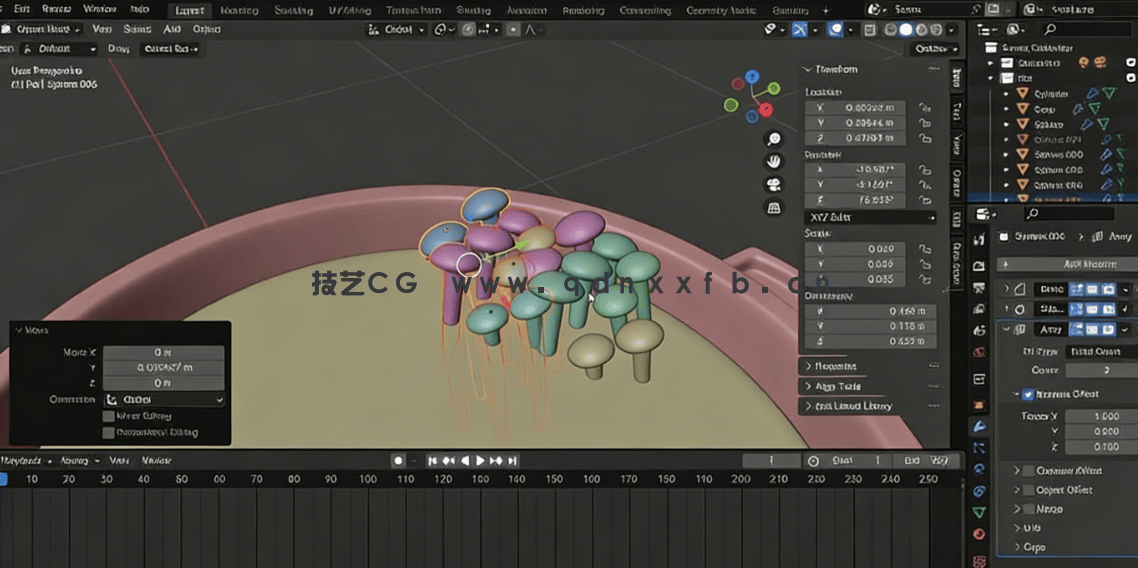Play animation in reverse in timeline

[464, 461]
